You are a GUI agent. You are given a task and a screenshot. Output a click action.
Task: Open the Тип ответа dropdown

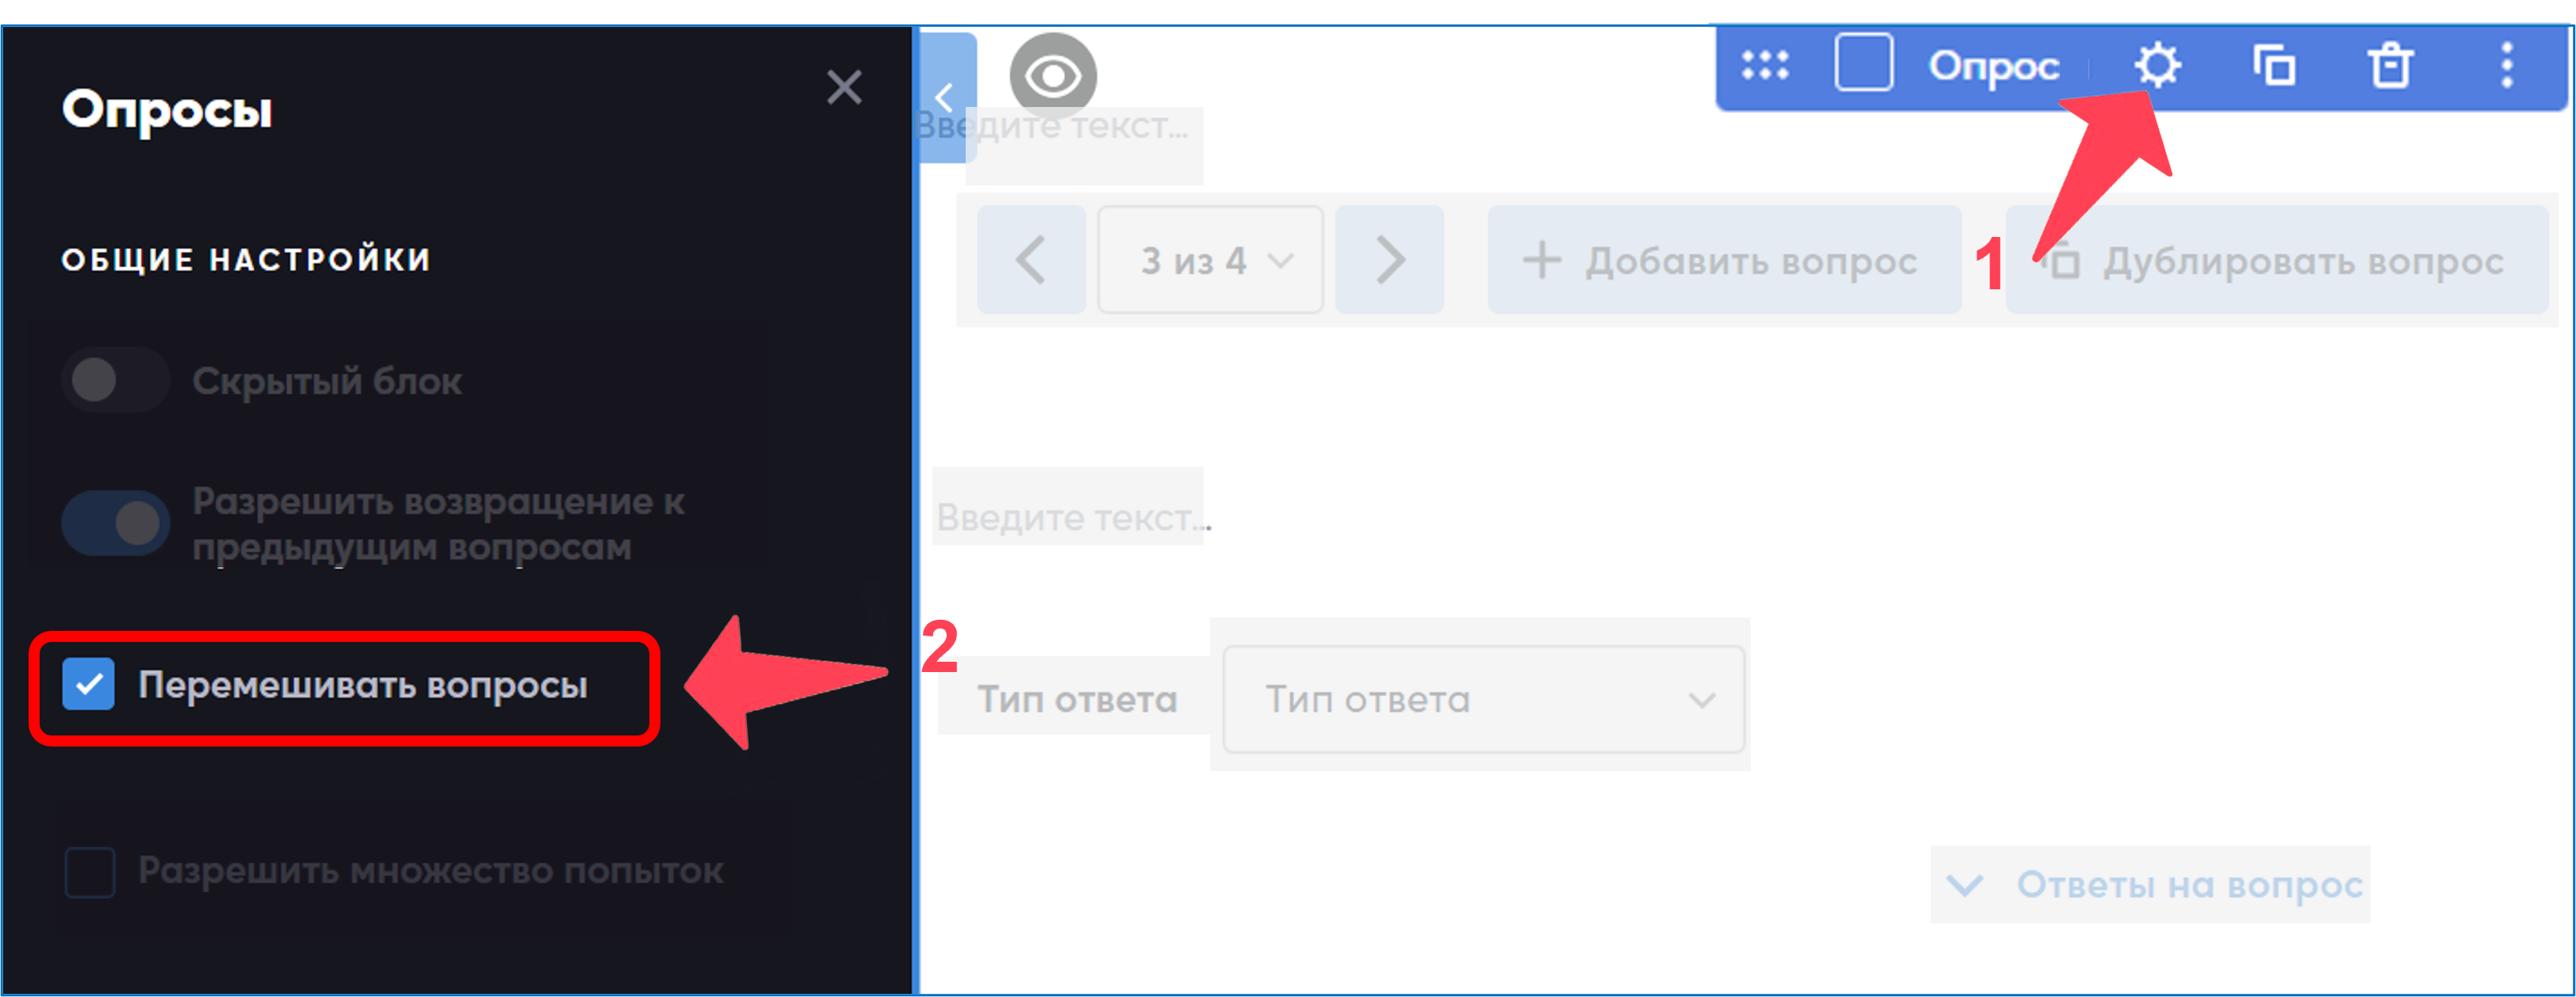click(x=1484, y=699)
